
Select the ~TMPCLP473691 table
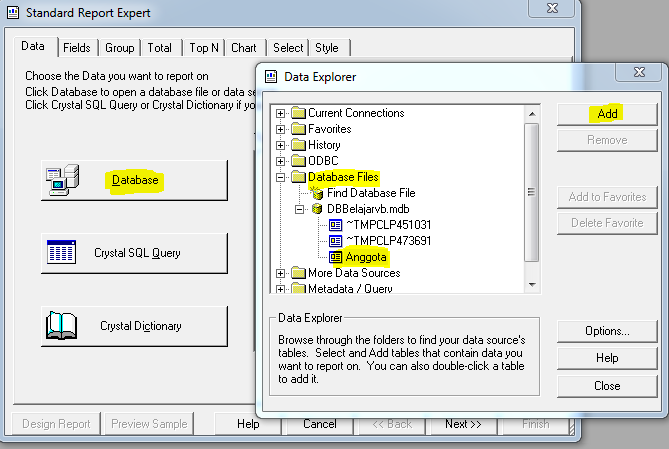388,241
